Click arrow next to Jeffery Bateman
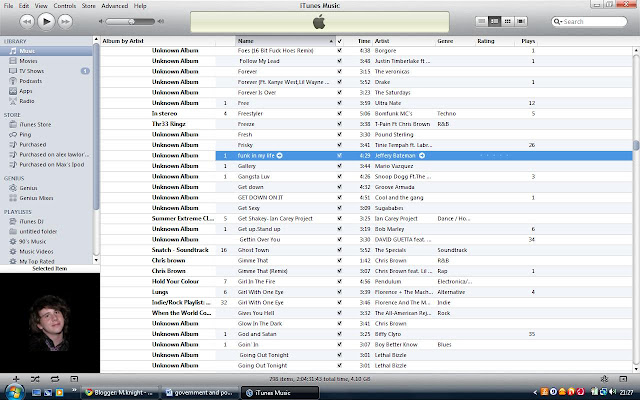Screen dimensions: 640x400 [x=422, y=156]
